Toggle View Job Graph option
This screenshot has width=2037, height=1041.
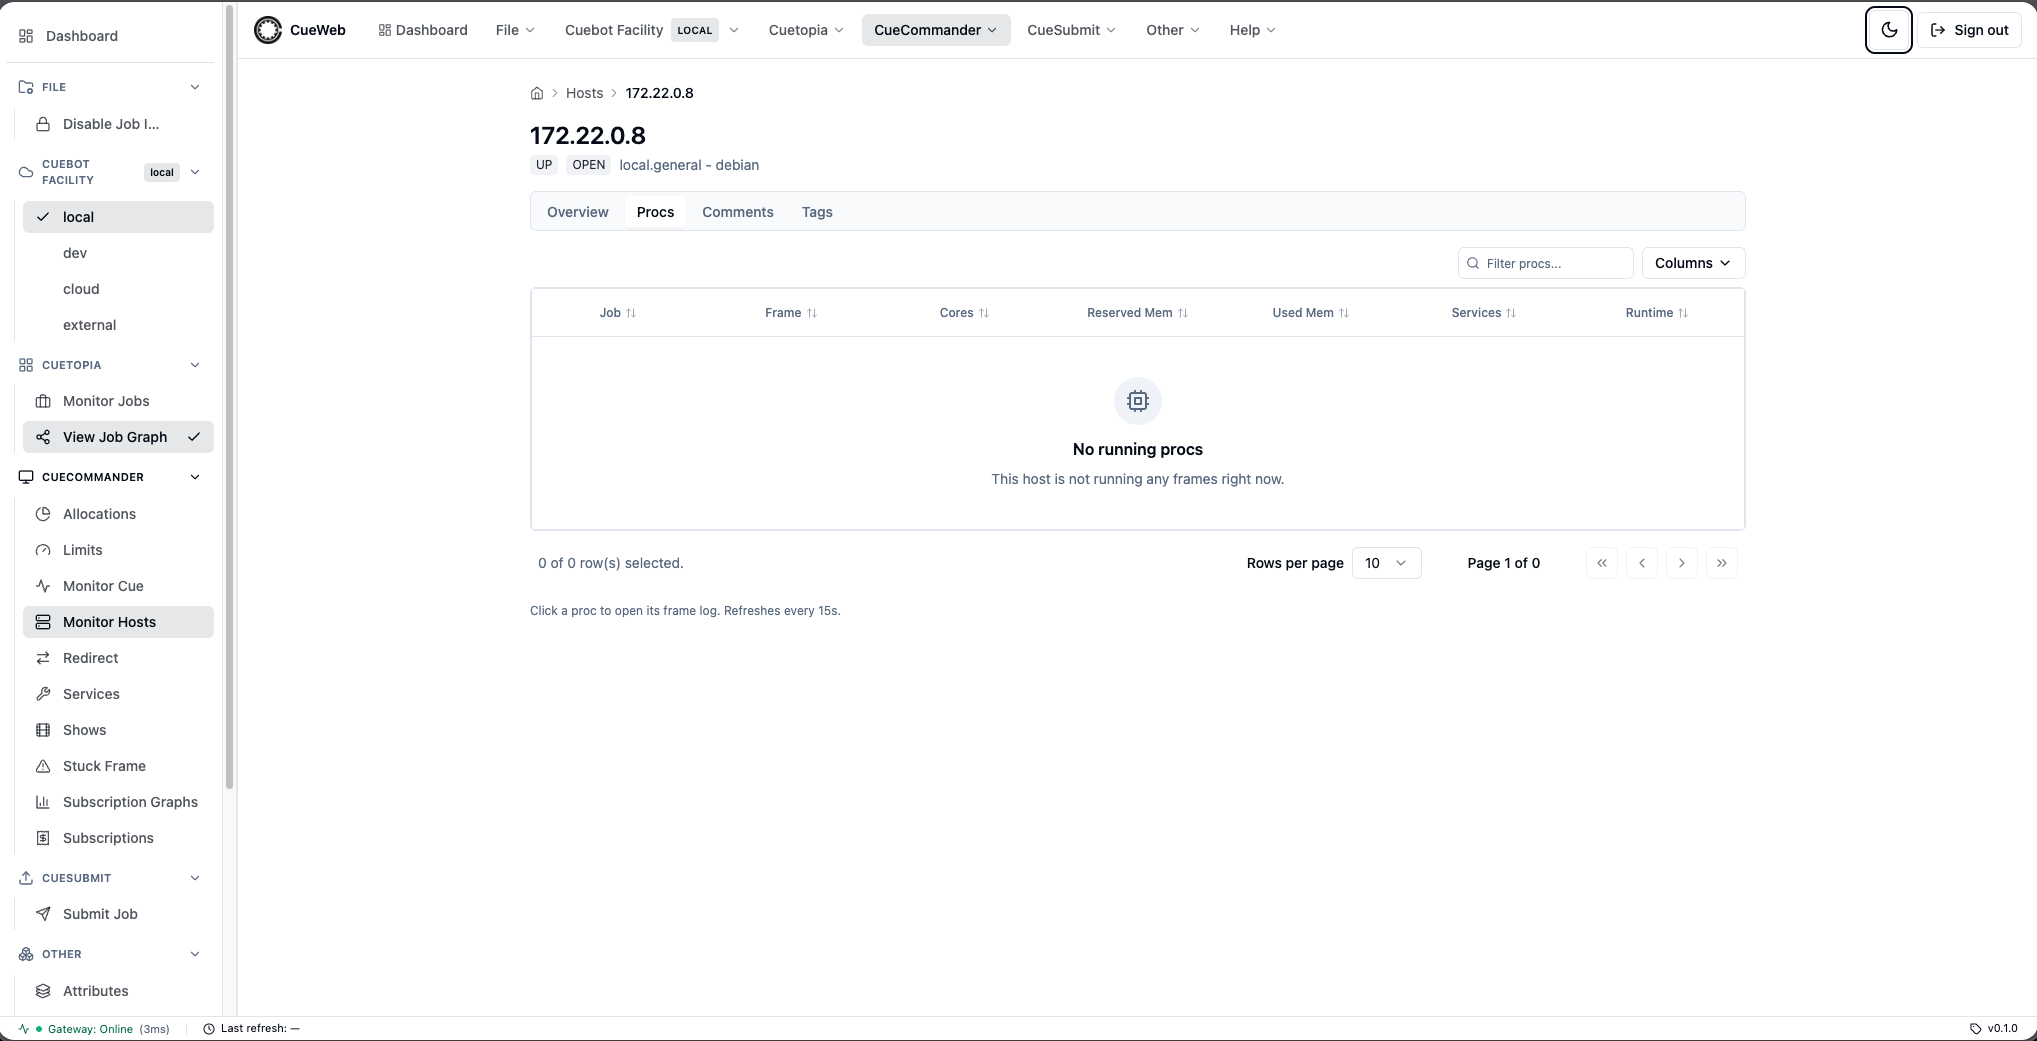point(118,437)
